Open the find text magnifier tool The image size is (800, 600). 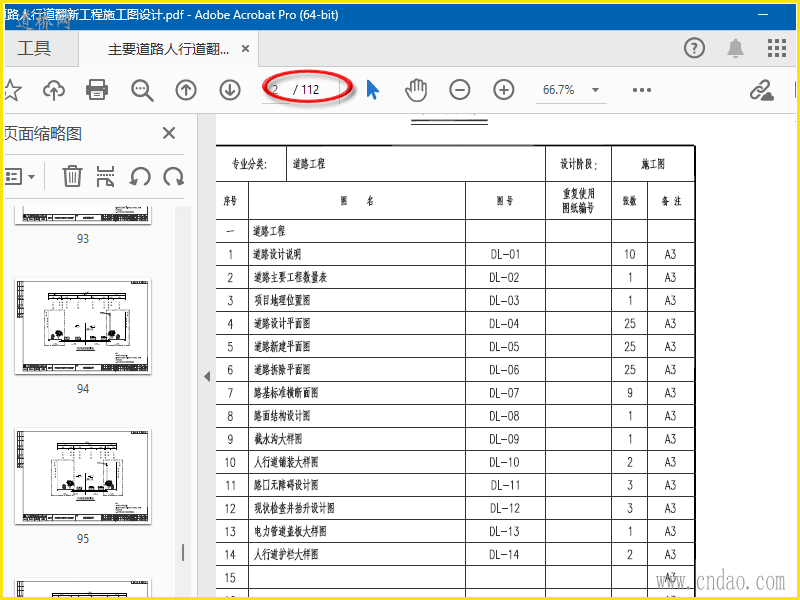click(142, 90)
